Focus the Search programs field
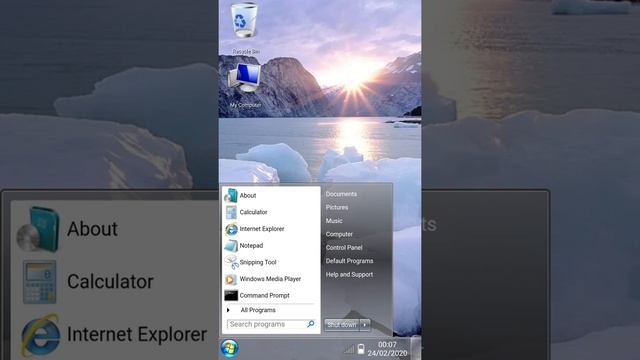Screen dimensions: 640x360 (271, 324)
